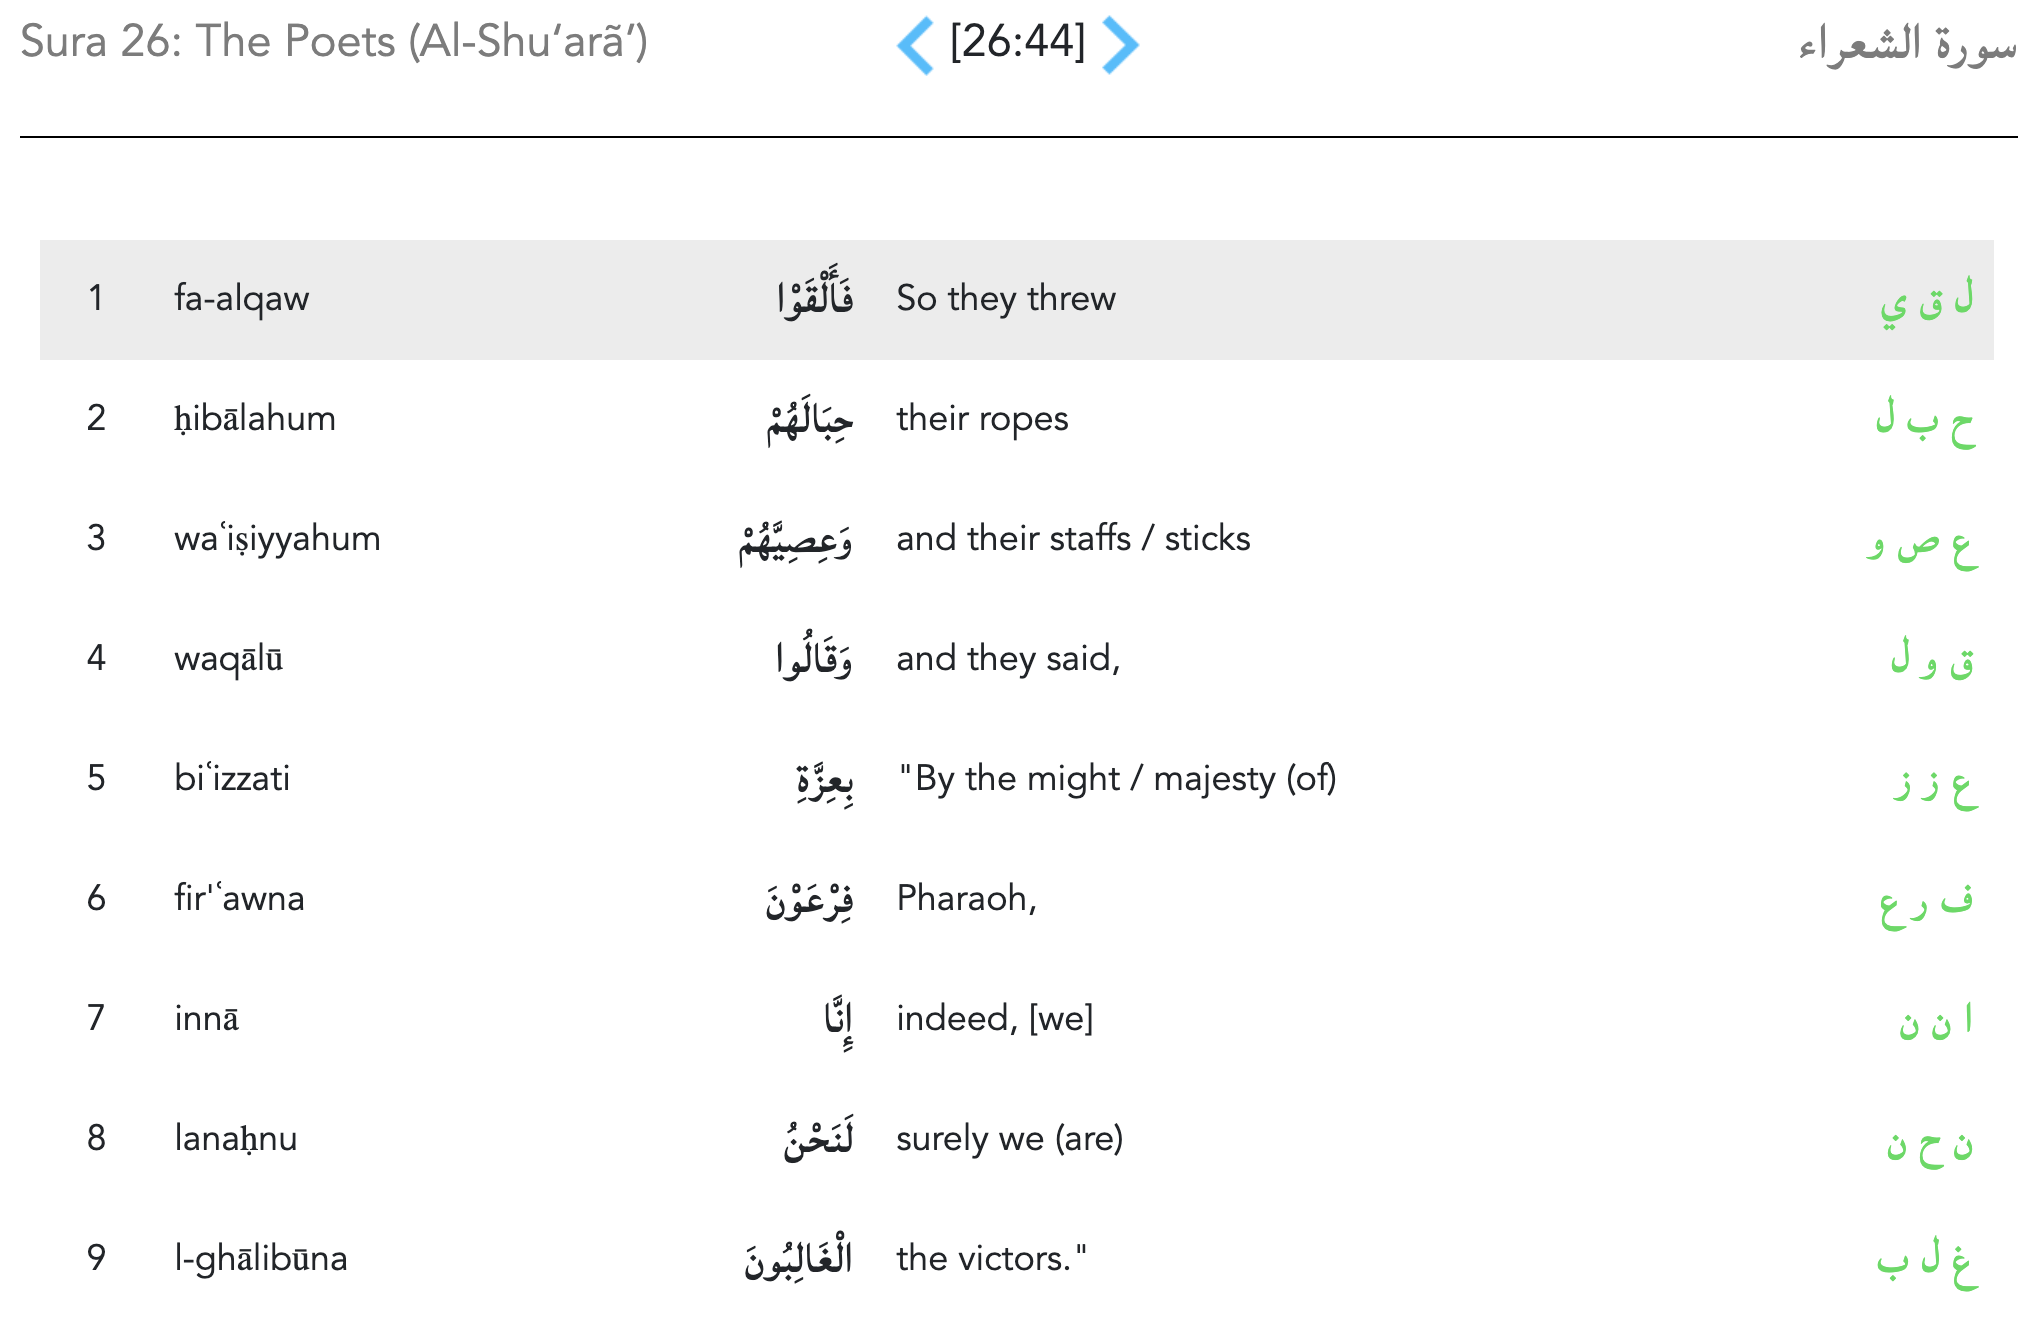Click the verse reference [26:44]

click(x=1017, y=42)
